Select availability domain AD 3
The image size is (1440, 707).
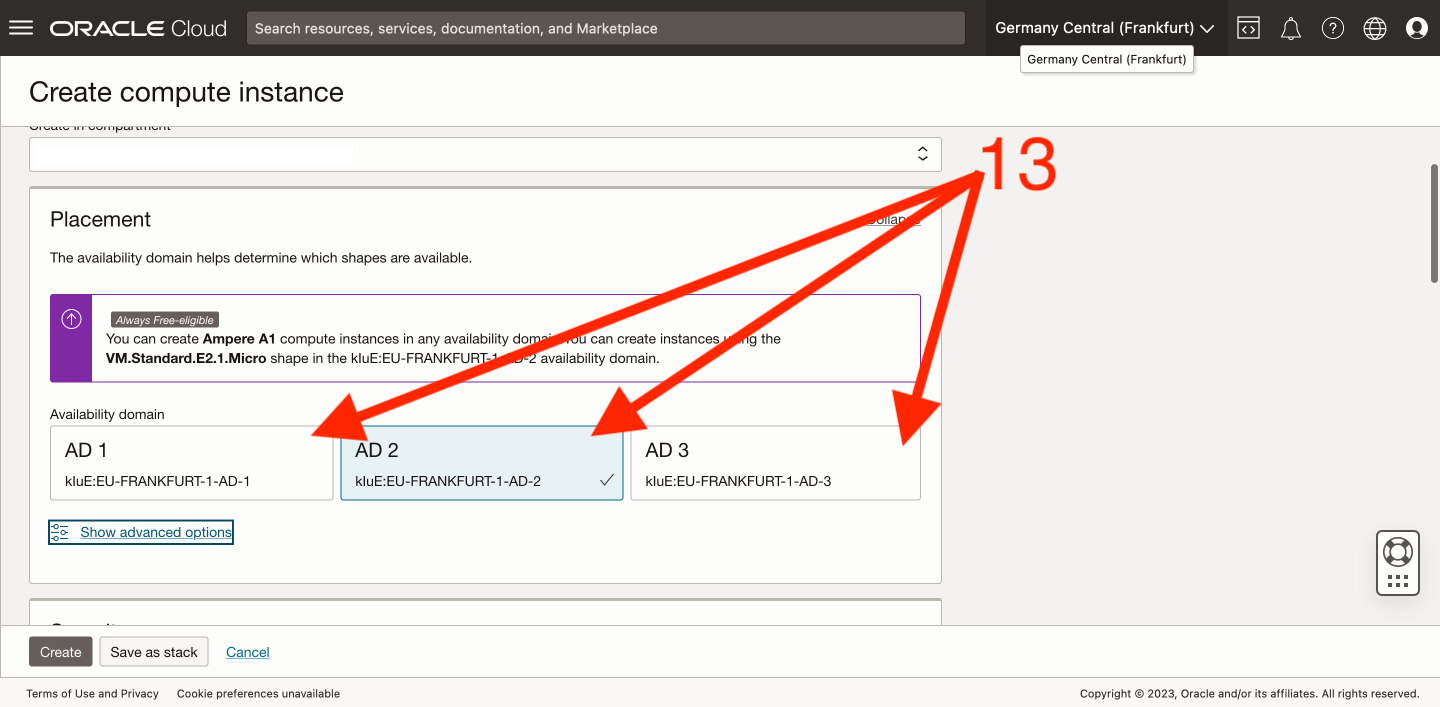click(775, 464)
